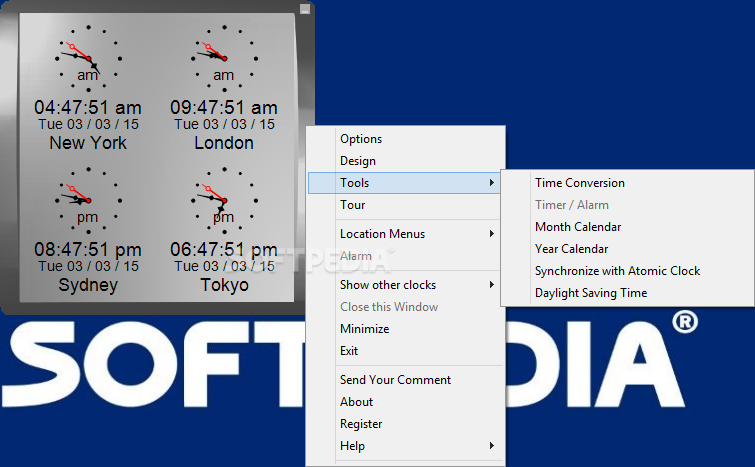The image size is (755, 467).
Task: Select the Design menu entry
Action: tap(406, 161)
